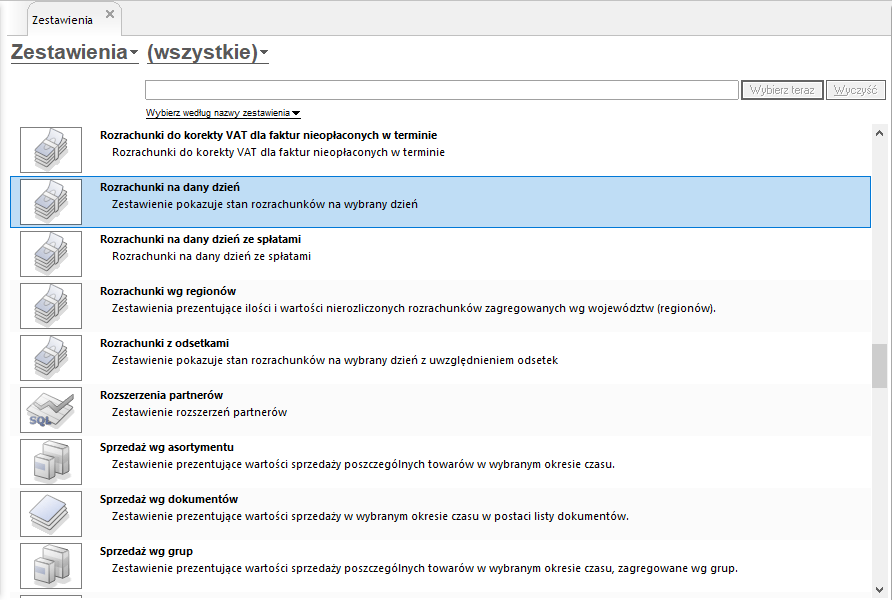
Task: Open the SQL icon for Rozszerzenia partnerów
Action: click(x=51, y=410)
